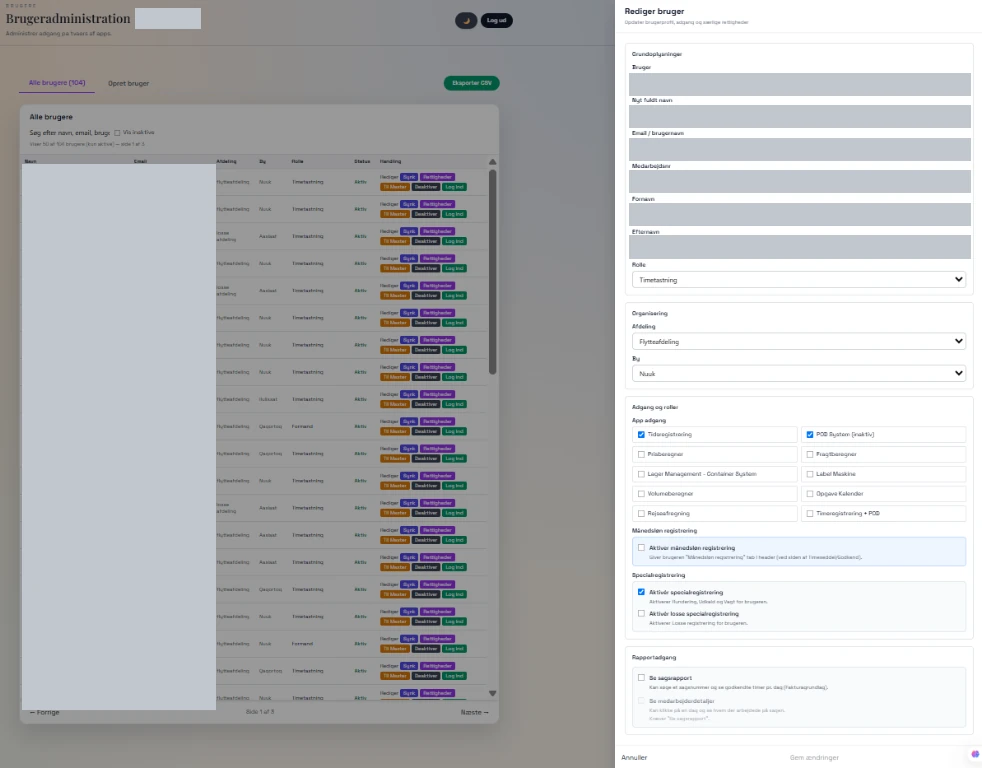Enable Aktivér losse specialregistrering
This screenshot has height=768, width=982.
[x=641, y=614]
